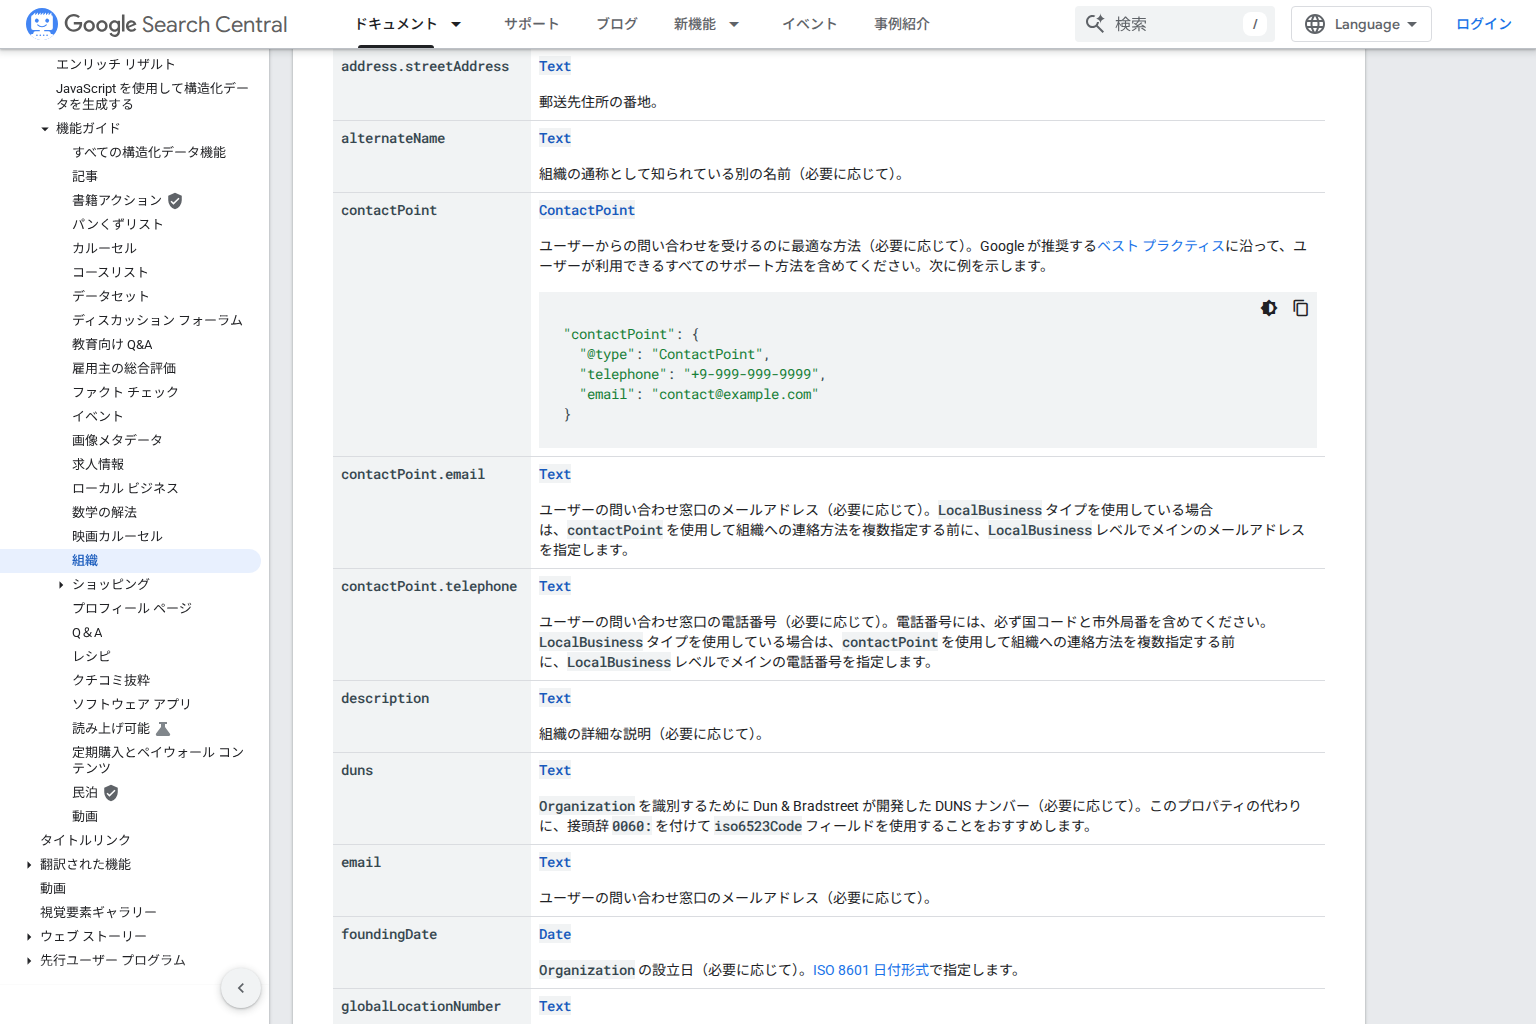The height and width of the screenshot is (1024, 1536).
Task: Click the address.streetAddress property name
Action: [x=425, y=66]
